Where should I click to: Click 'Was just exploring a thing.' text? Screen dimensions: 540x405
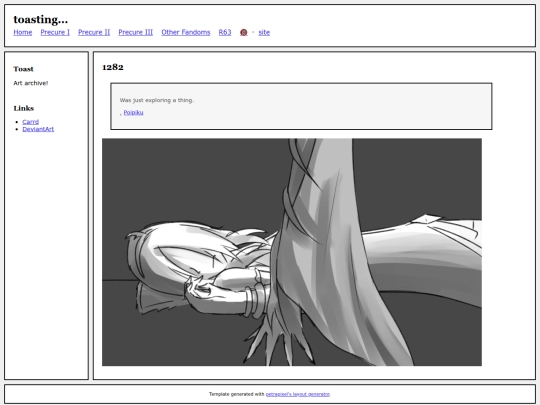point(157,100)
